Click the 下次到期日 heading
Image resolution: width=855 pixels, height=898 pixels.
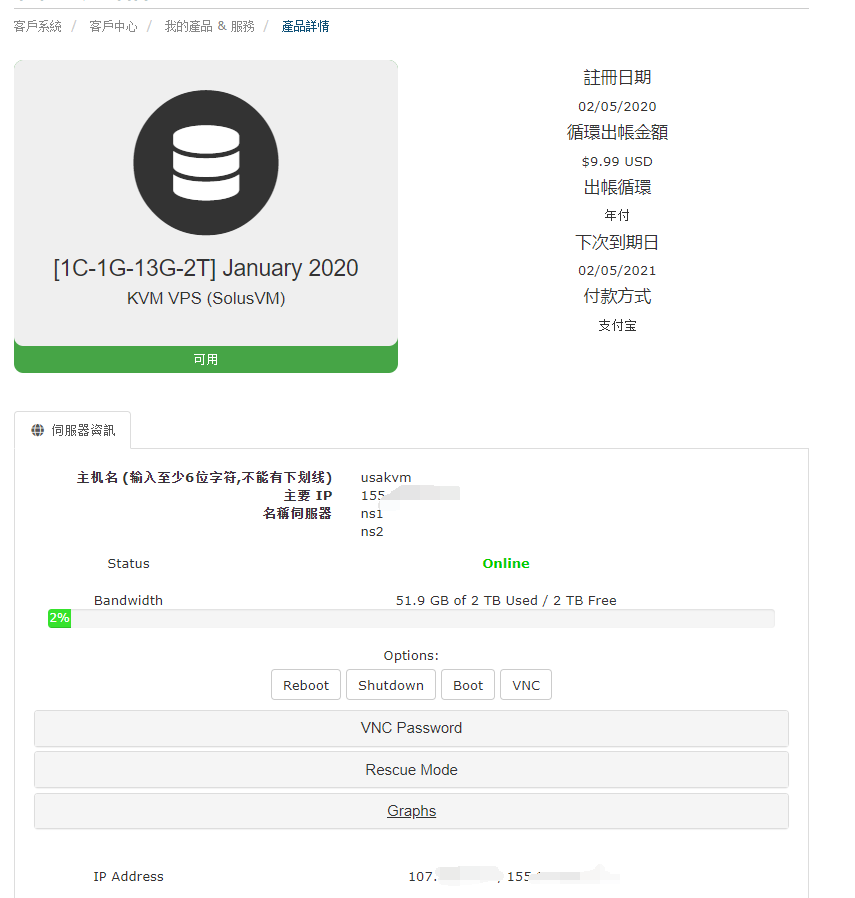click(617, 242)
